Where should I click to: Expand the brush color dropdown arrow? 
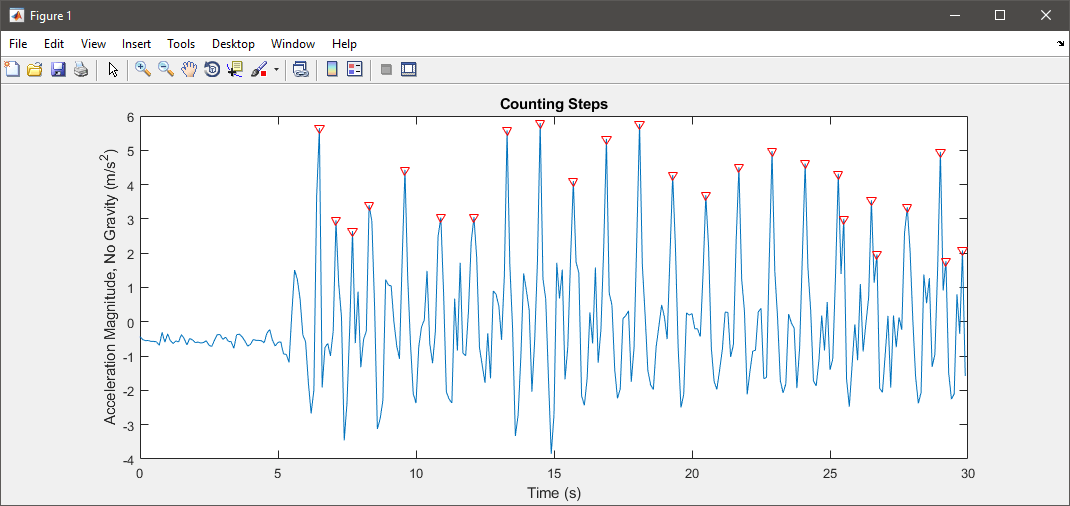pyautogui.click(x=276, y=70)
